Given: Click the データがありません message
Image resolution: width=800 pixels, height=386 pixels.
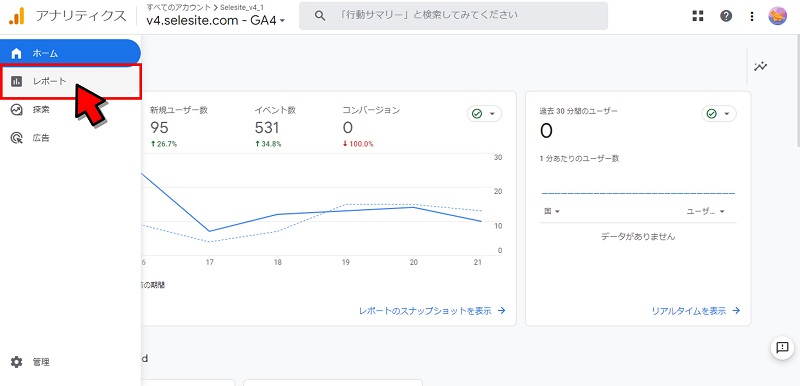Looking at the screenshot, I should (x=638, y=237).
